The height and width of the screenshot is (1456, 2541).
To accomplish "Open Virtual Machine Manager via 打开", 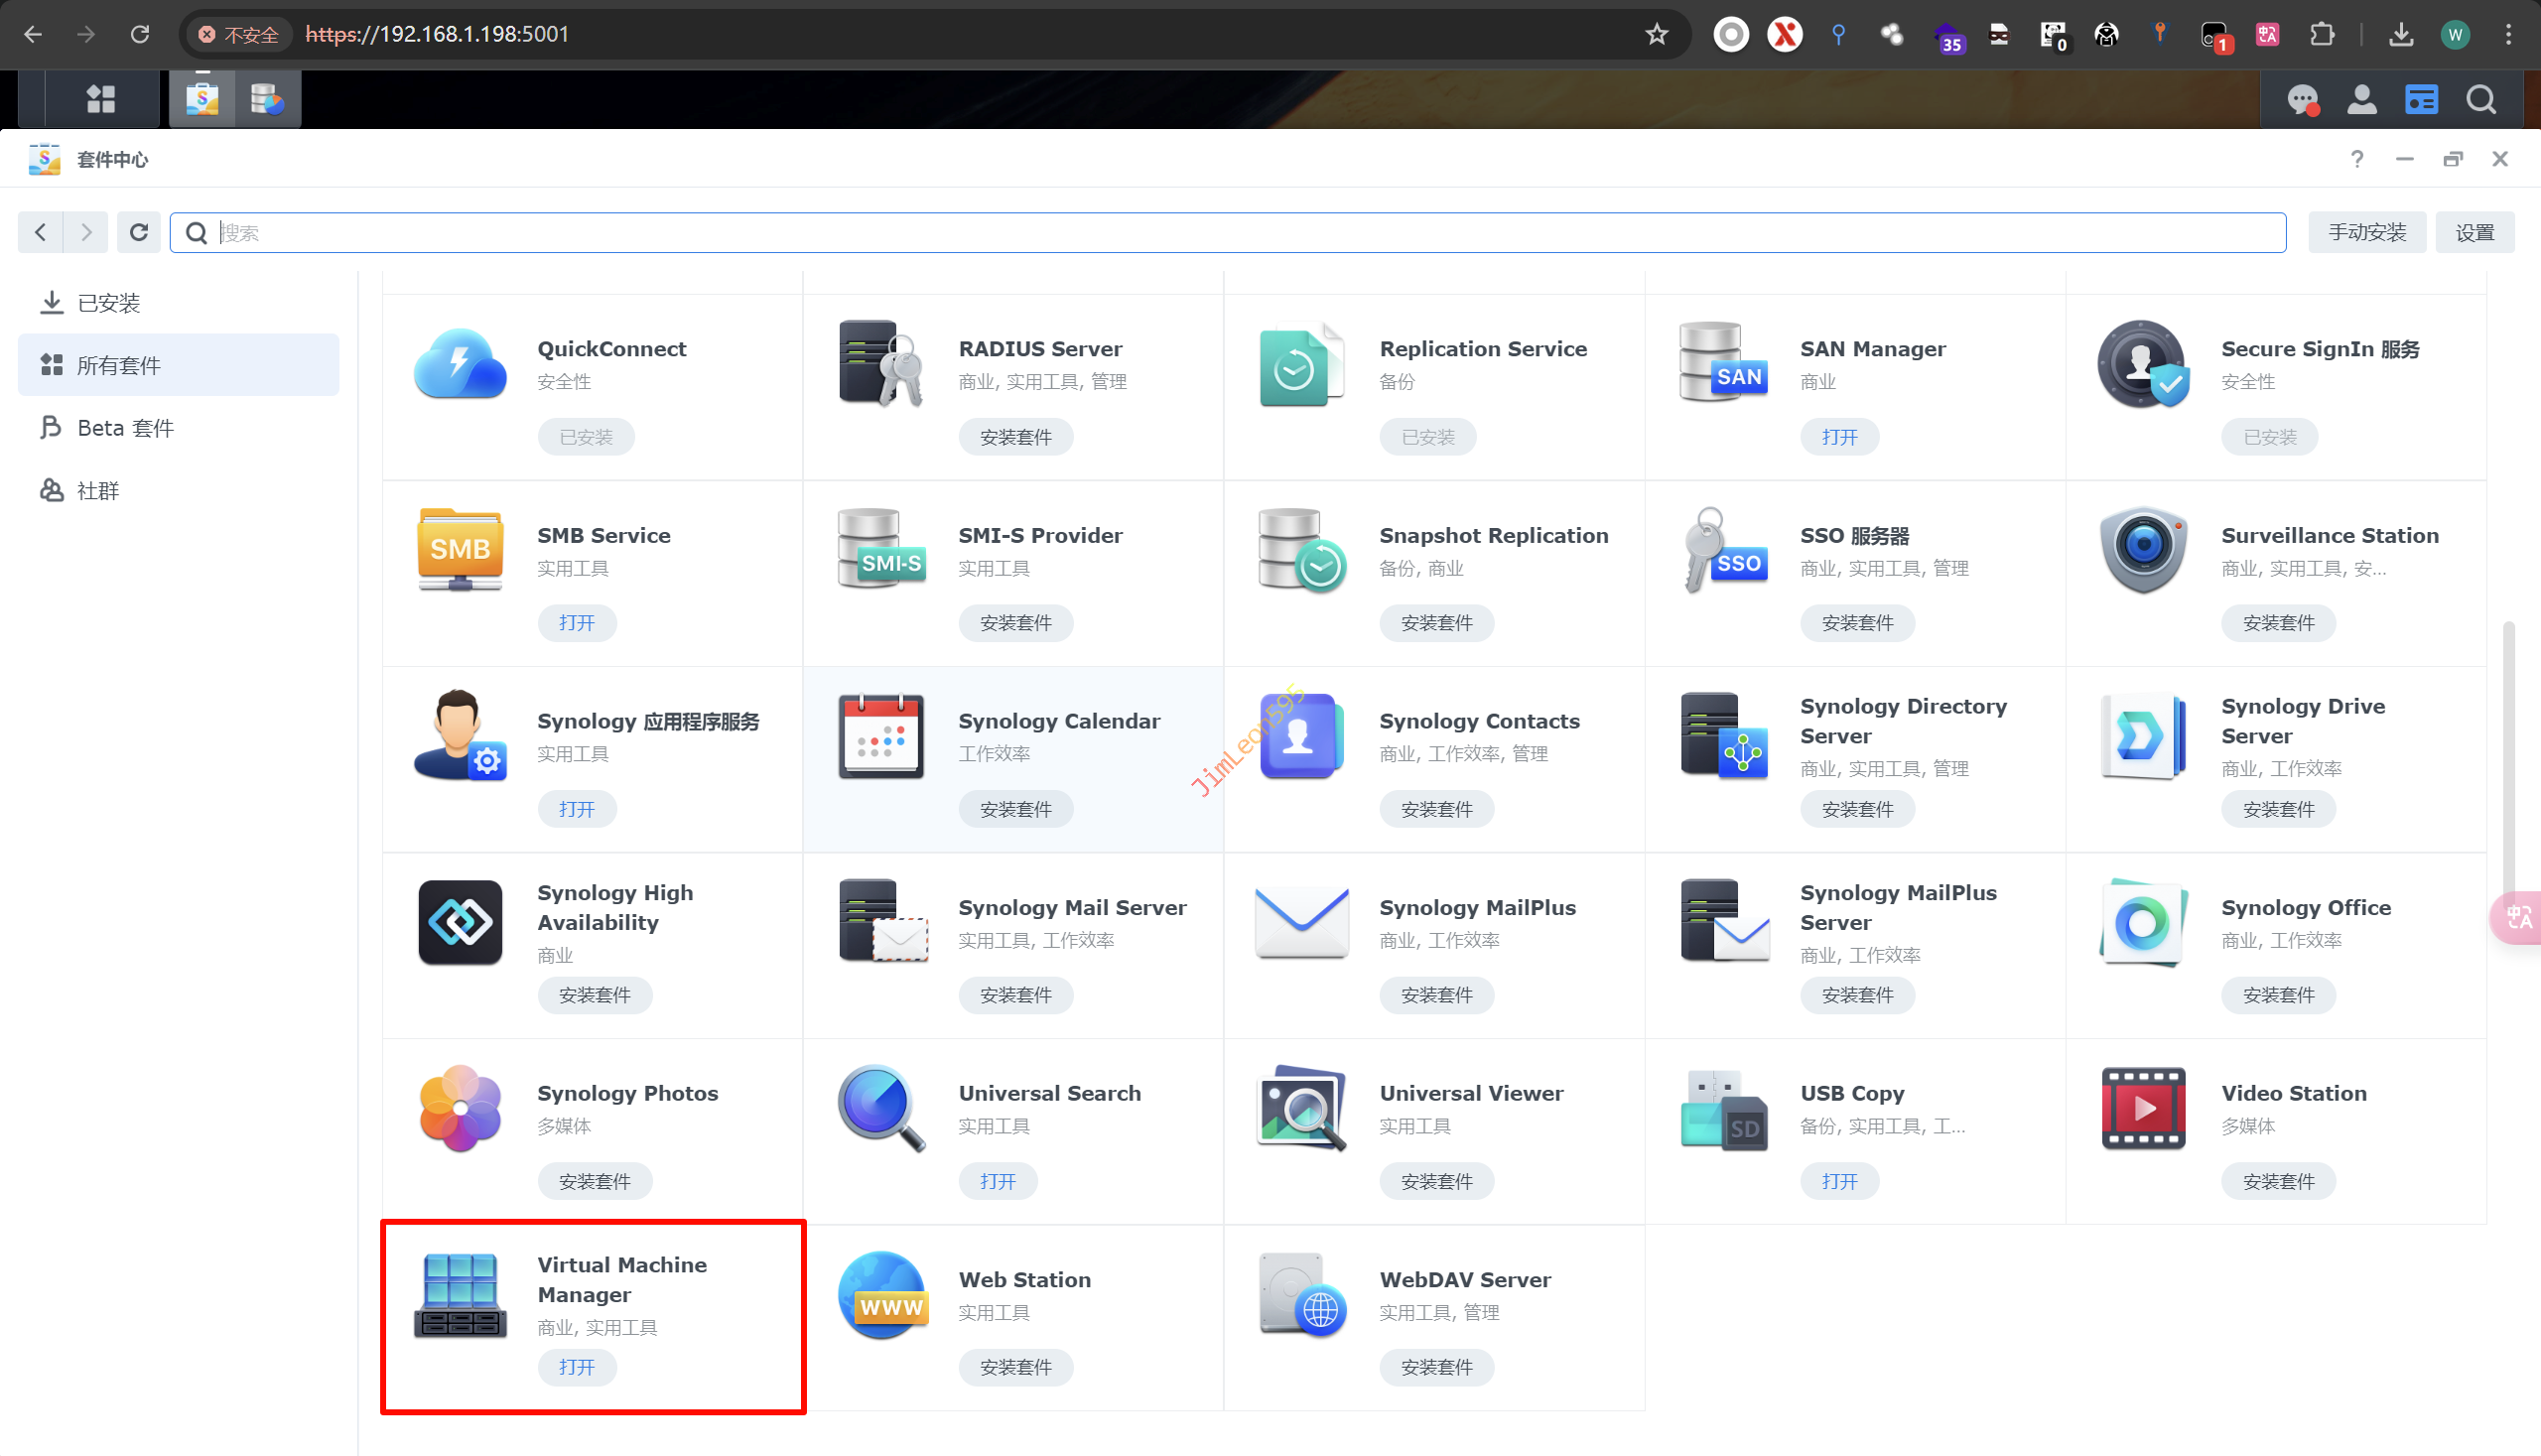I will tap(577, 1367).
